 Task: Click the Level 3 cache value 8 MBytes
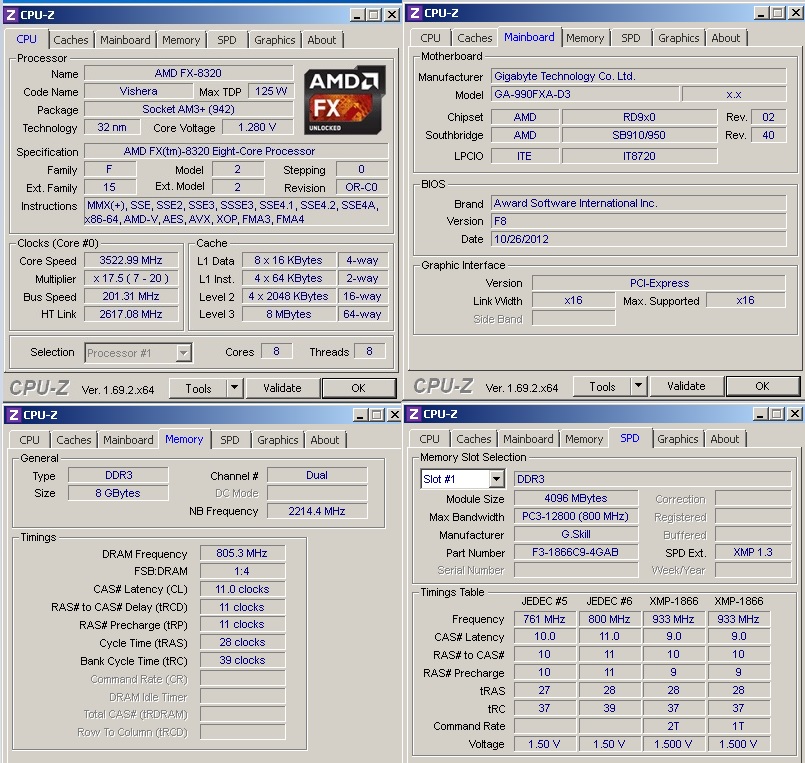pyautogui.click(x=289, y=314)
